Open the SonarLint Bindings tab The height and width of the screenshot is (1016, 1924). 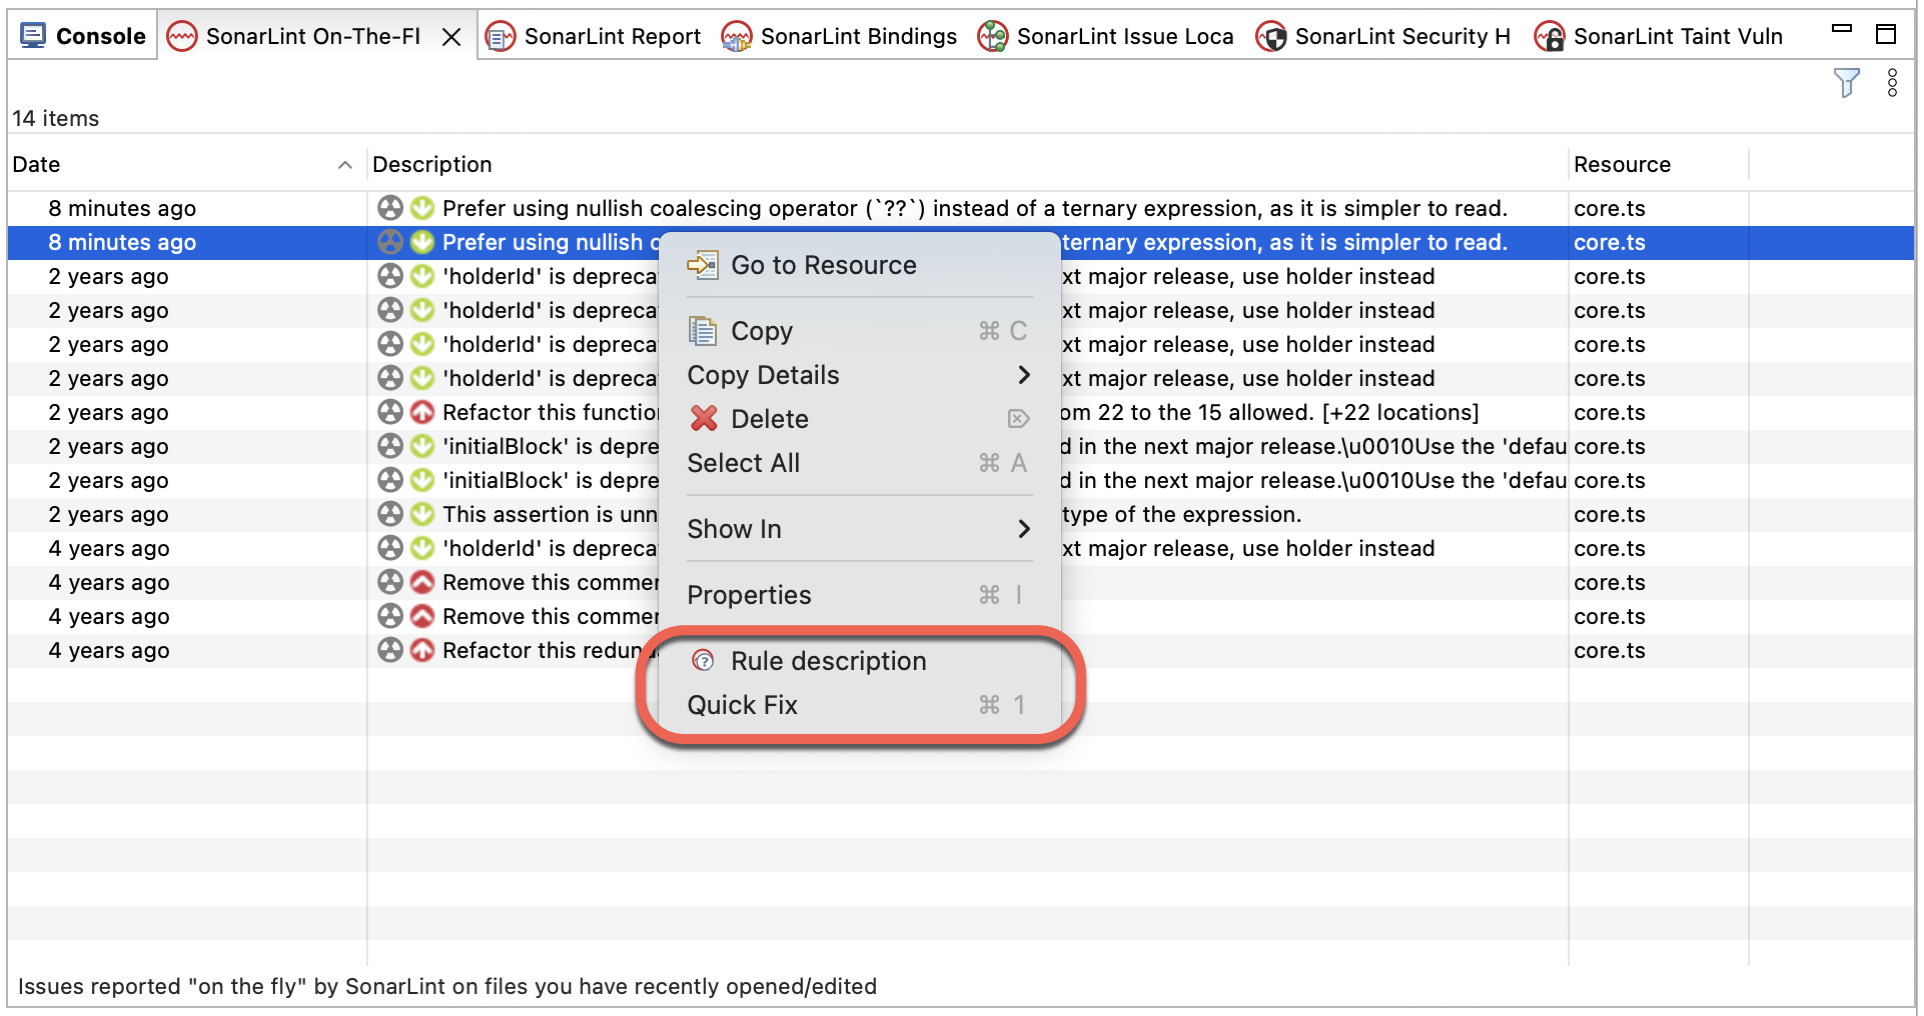[x=839, y=37]
